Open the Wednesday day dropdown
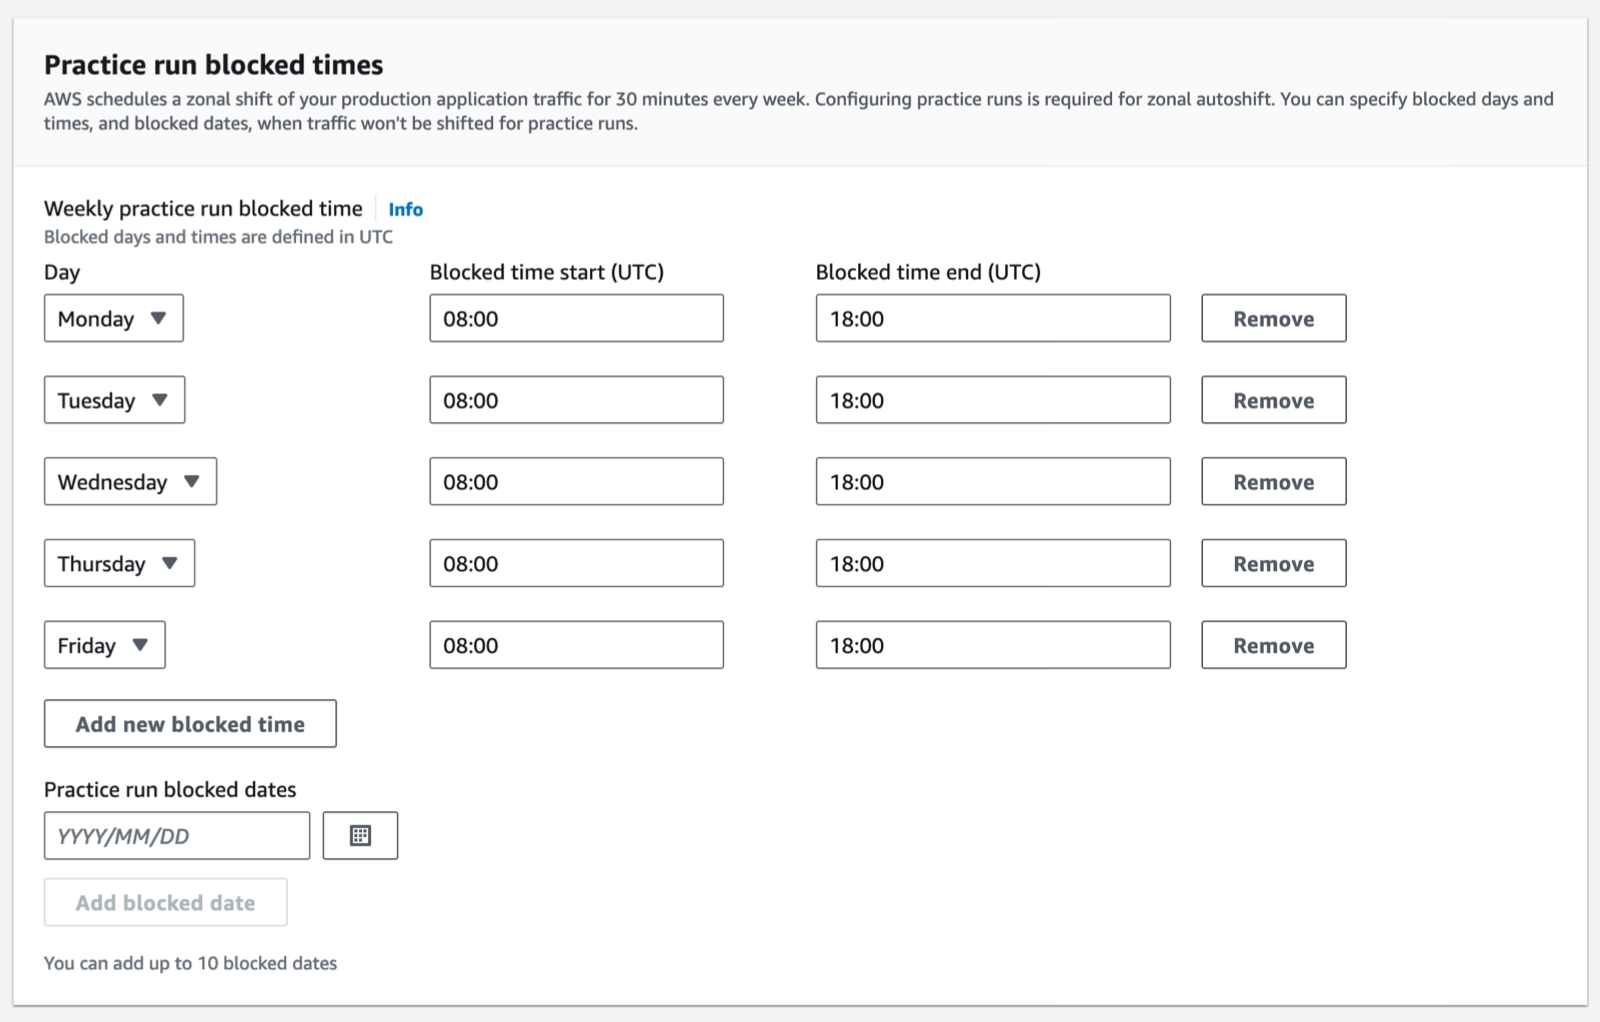Viewport: 1600px width, 1022px height. click(x=130, y=481)
